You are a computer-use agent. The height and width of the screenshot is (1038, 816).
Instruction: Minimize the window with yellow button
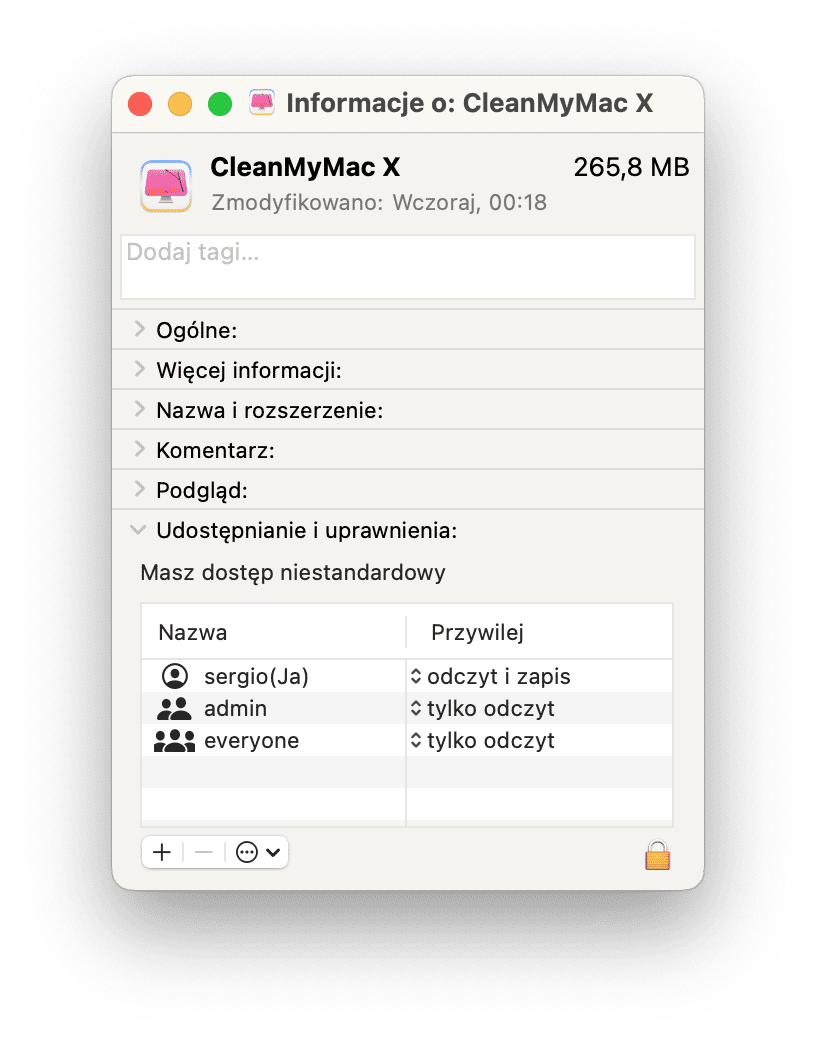[180, 104]
